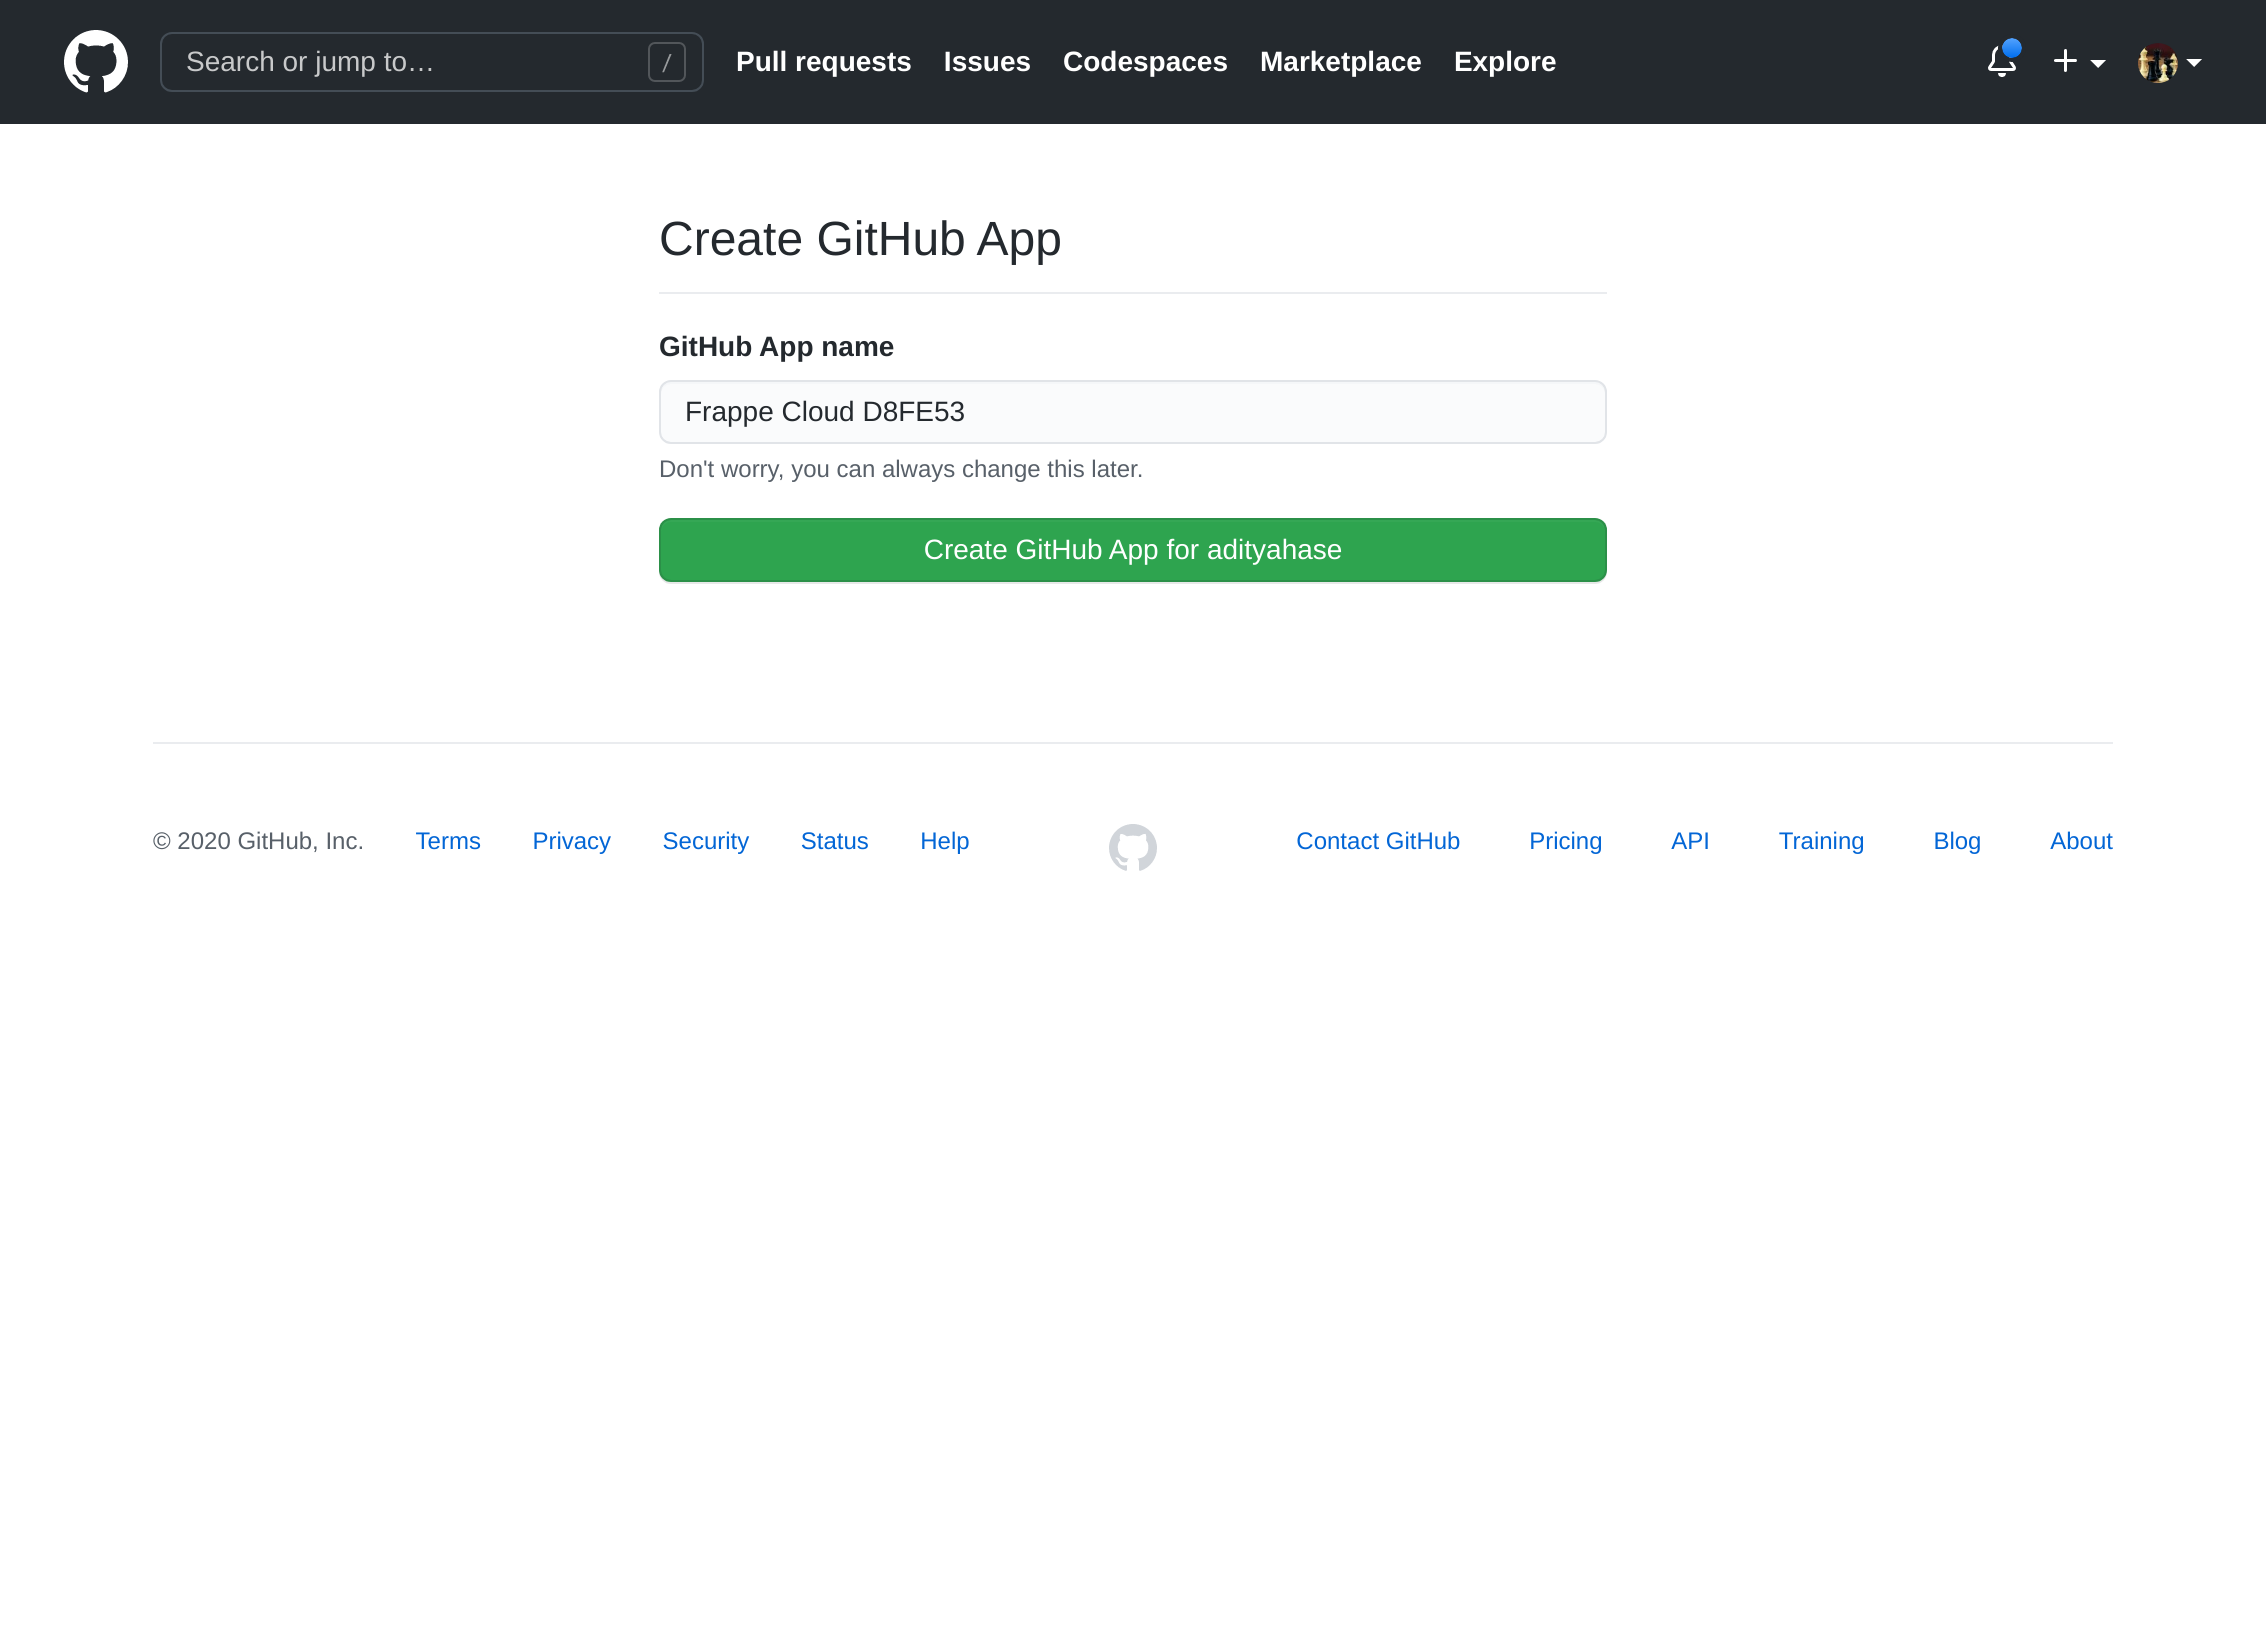Click Create GitHub App for adityahase button
The height and width of the screenshot is (1636, 2266).
[1133, 550]
